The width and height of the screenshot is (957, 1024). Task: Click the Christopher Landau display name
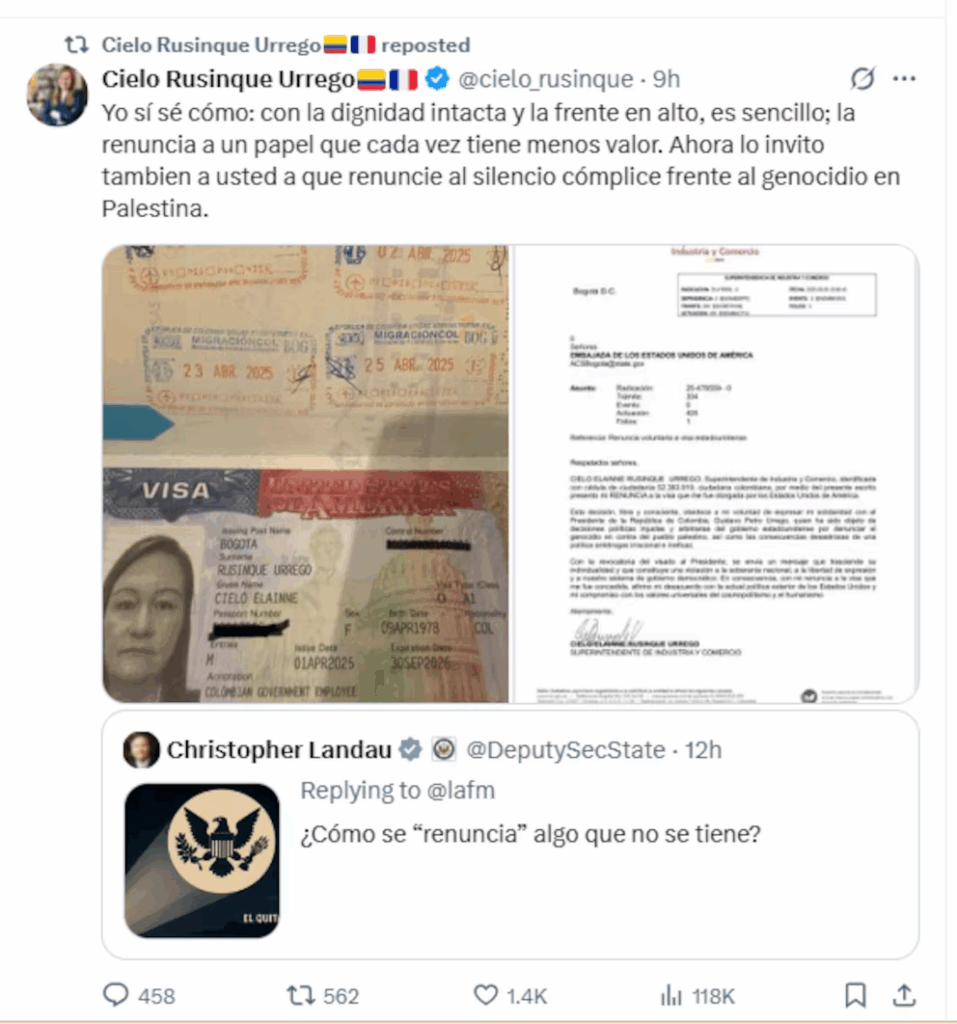(x=279, y=750)
